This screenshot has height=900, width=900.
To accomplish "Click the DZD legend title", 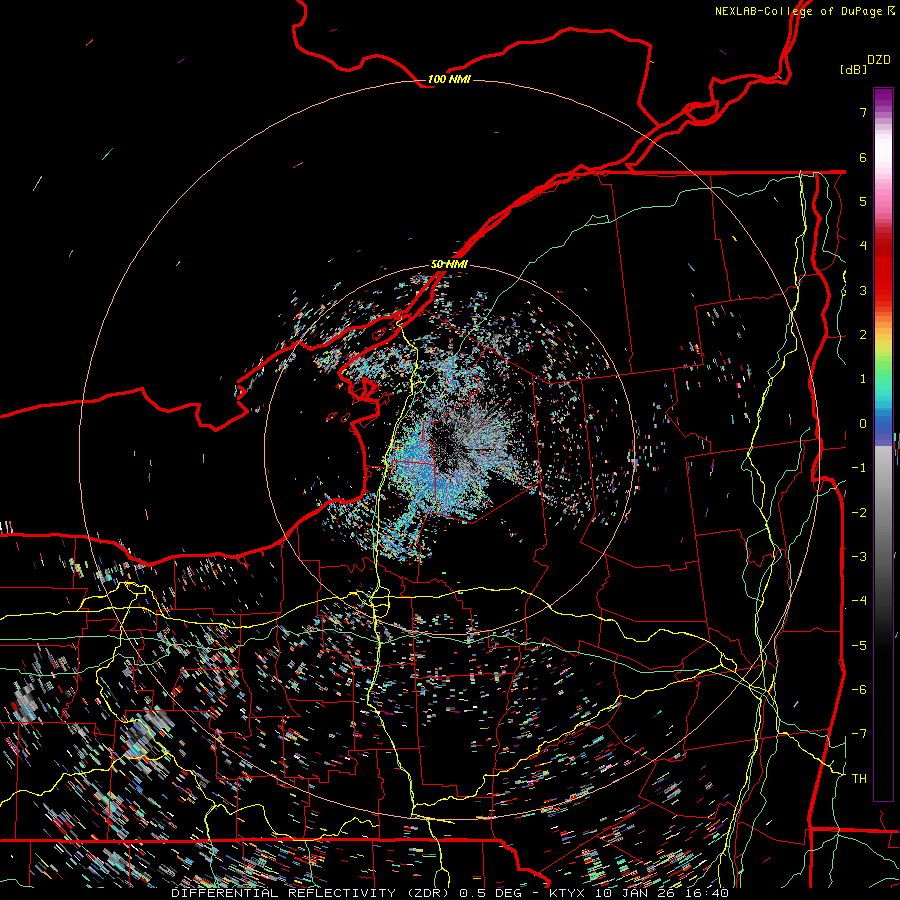I will point(879,60).
